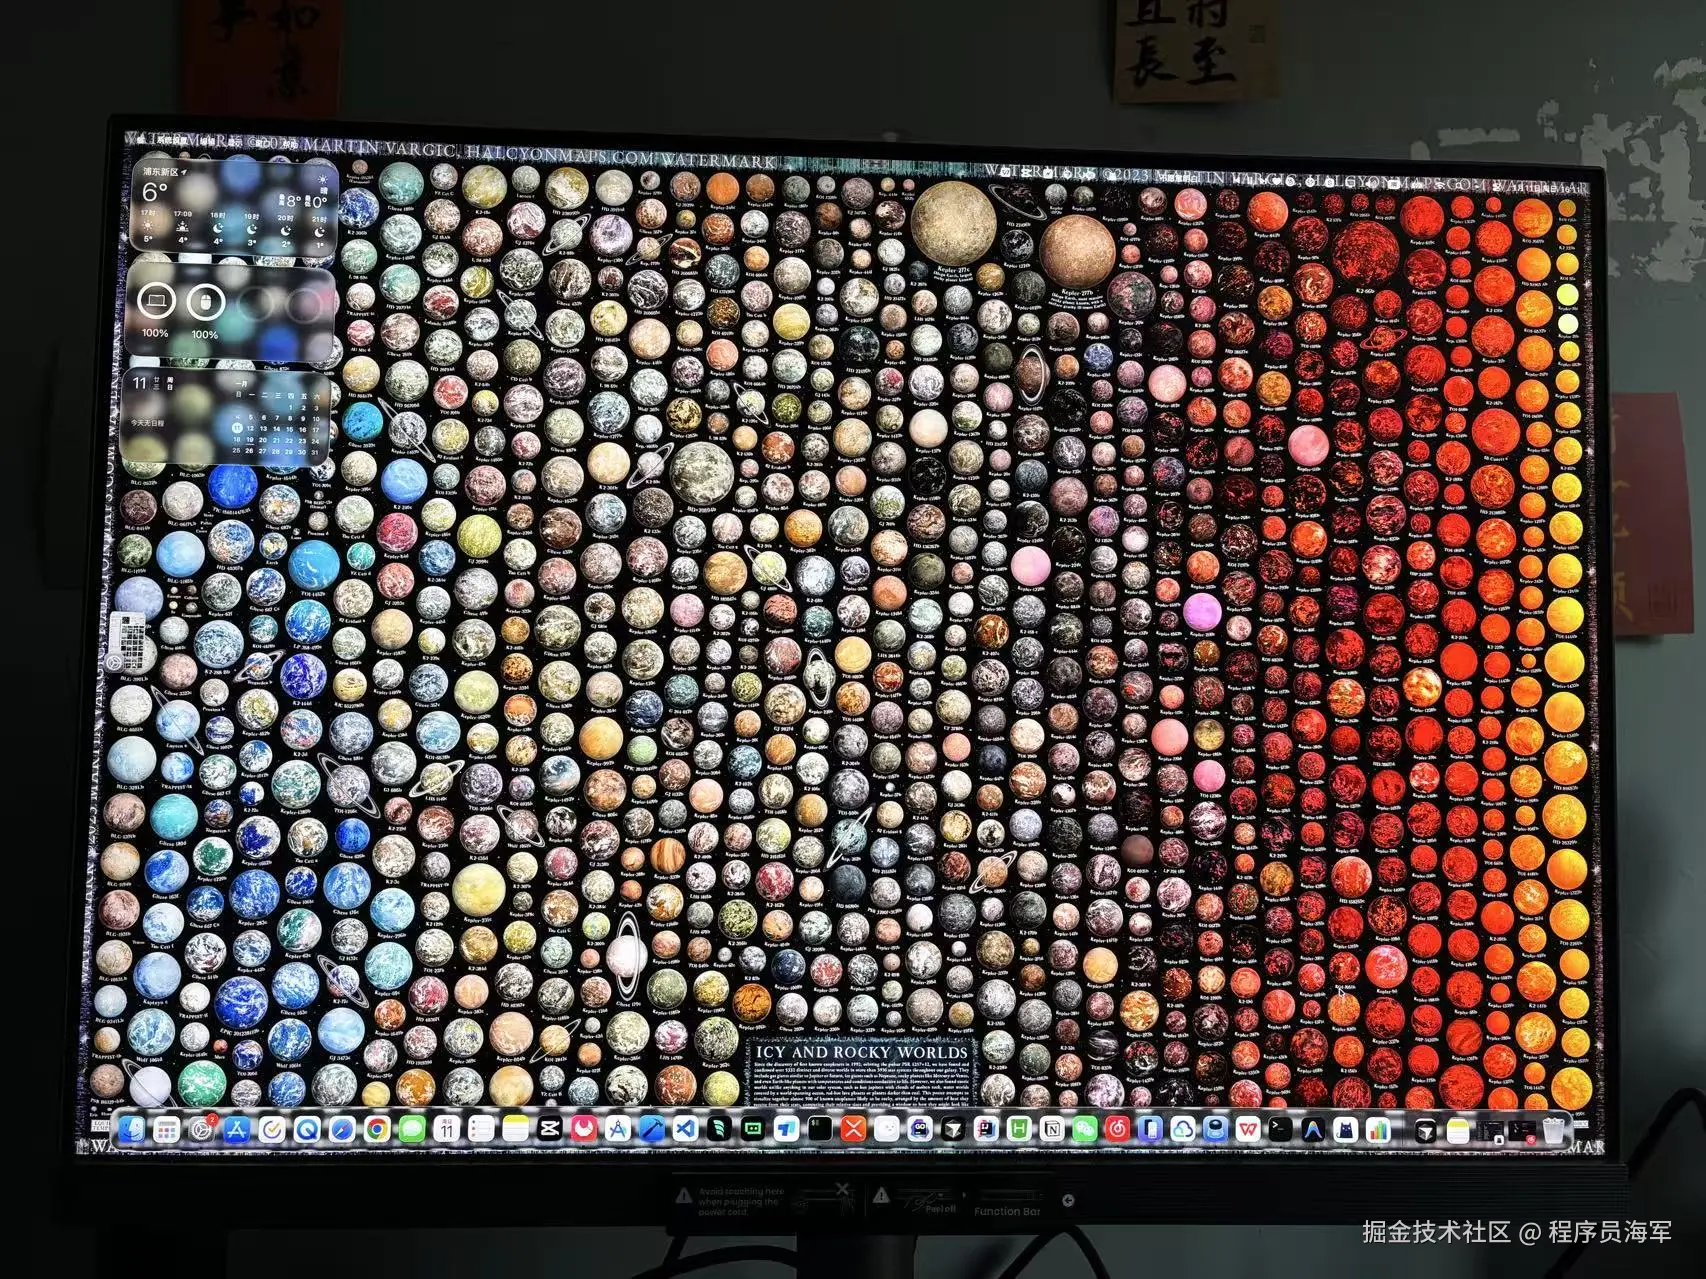Open Reminders list app in Dock
The height and width of the screenshot is (1279, 1706).
tap(481, 1129)
